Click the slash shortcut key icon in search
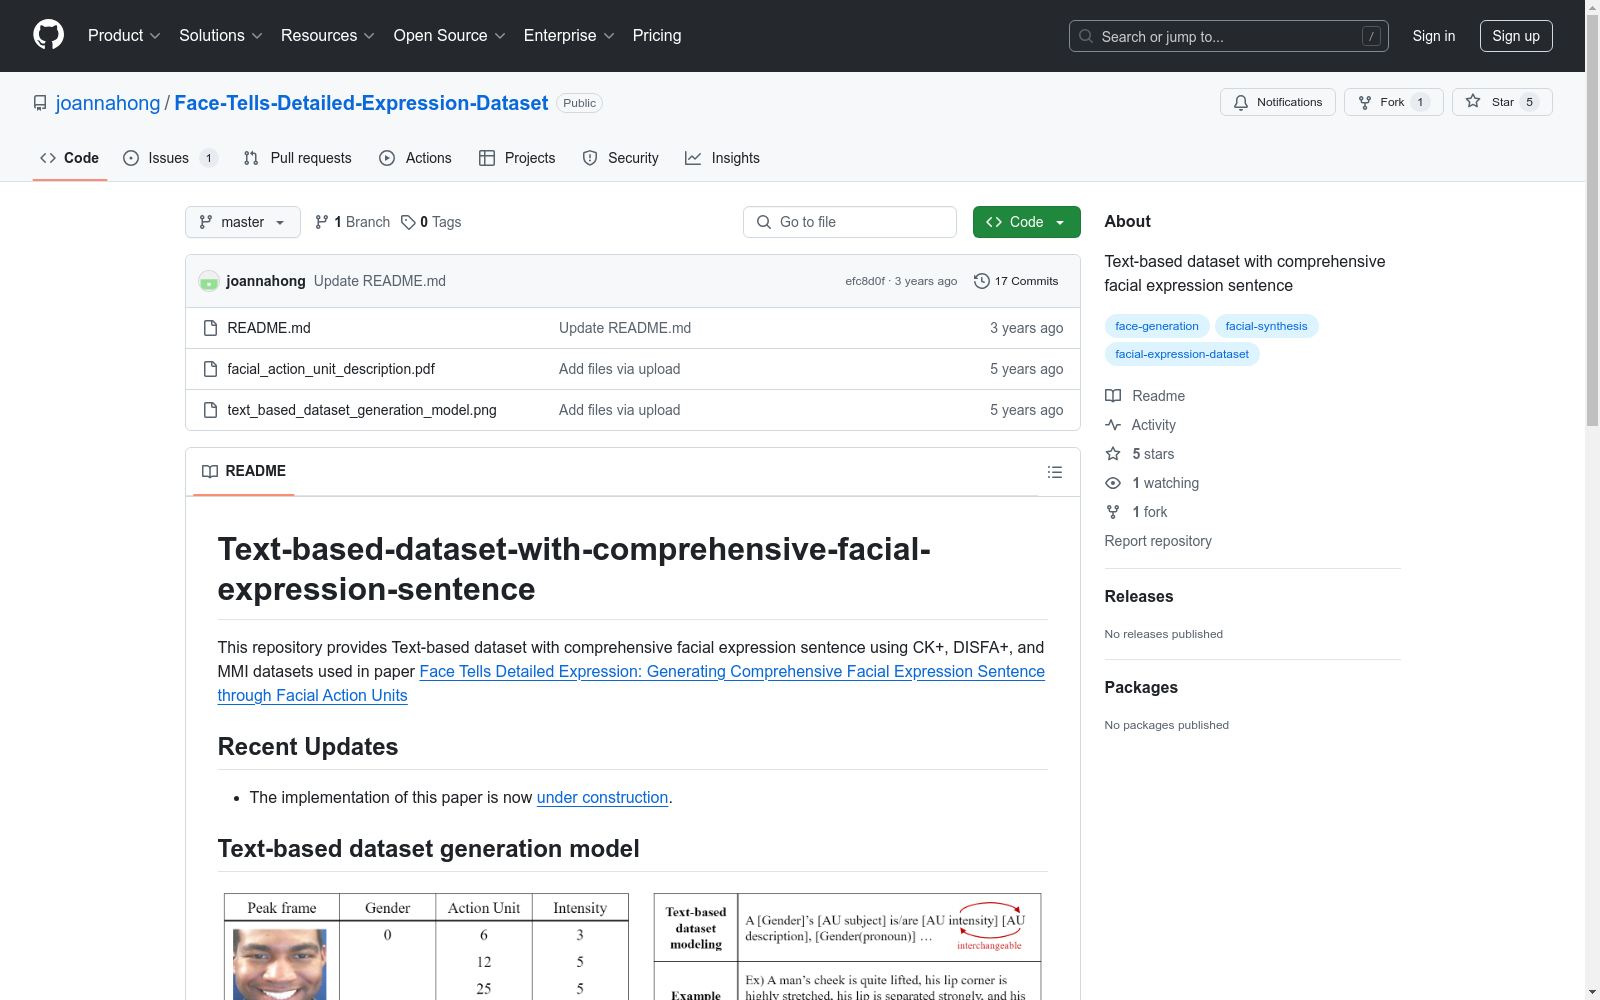 (1371, 36)
